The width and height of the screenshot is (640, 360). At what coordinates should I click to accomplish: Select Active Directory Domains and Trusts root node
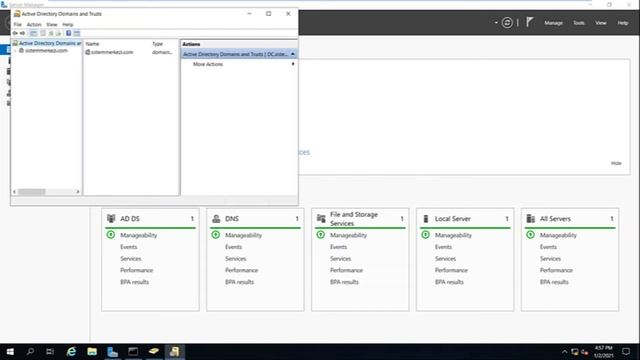pos(49,43)
